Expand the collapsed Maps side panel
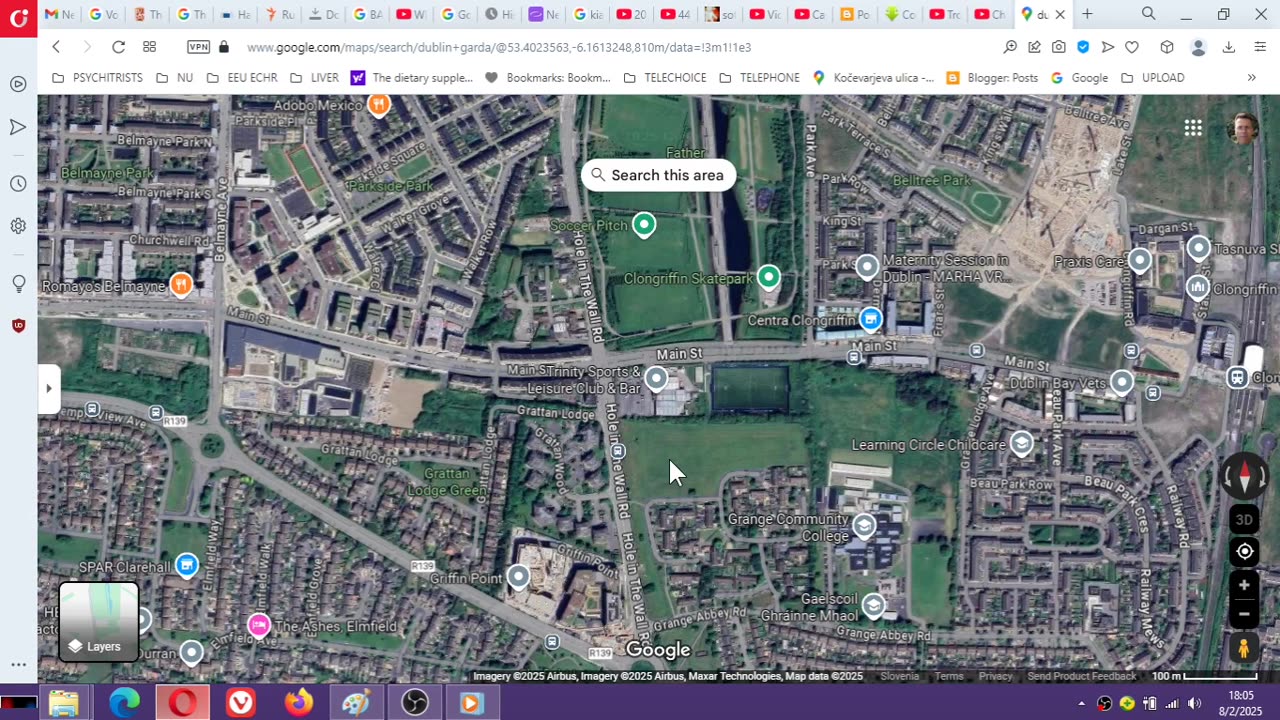The image size is (1280, 720). coord(48,388)
